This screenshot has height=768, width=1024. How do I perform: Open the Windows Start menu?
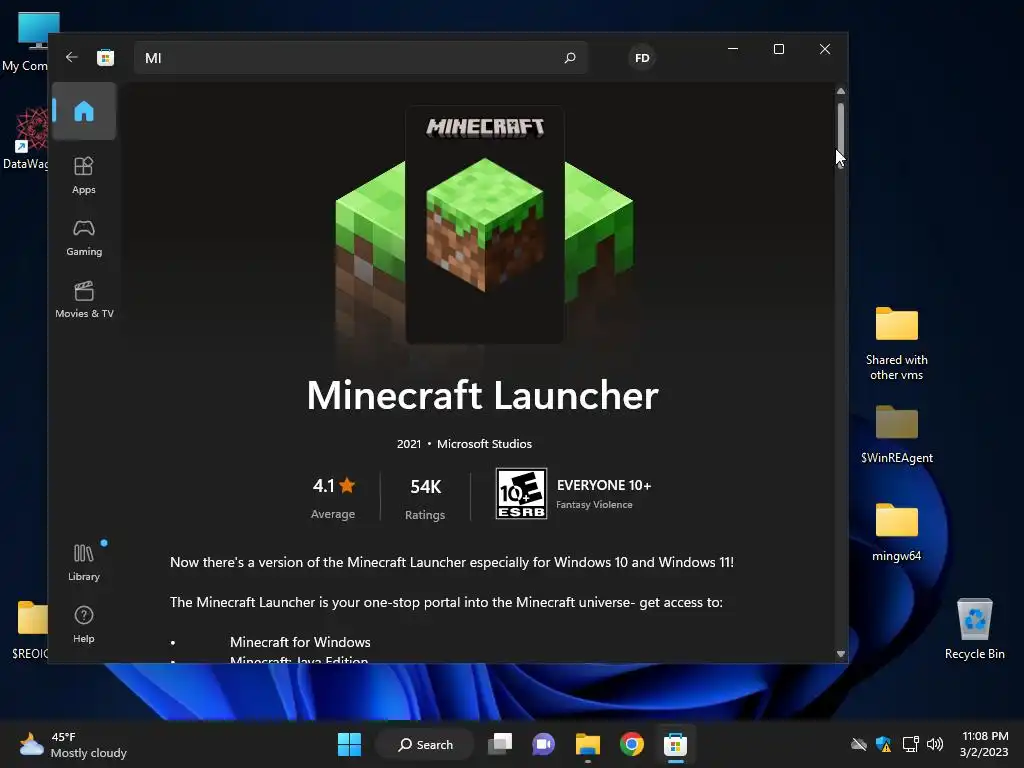tap(349, 744)
